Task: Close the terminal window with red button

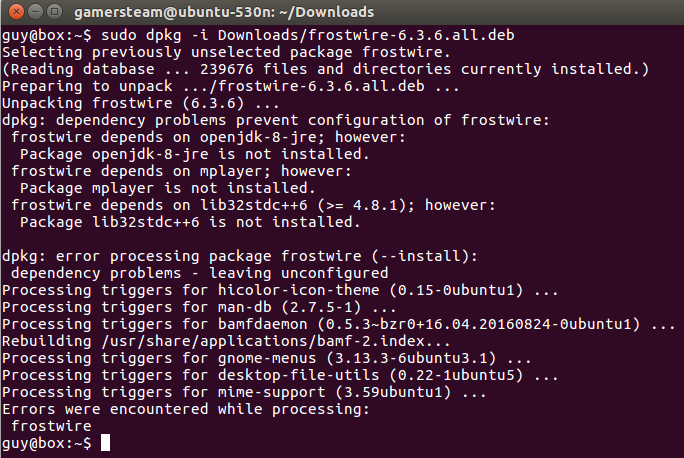Action: point(17,11)
